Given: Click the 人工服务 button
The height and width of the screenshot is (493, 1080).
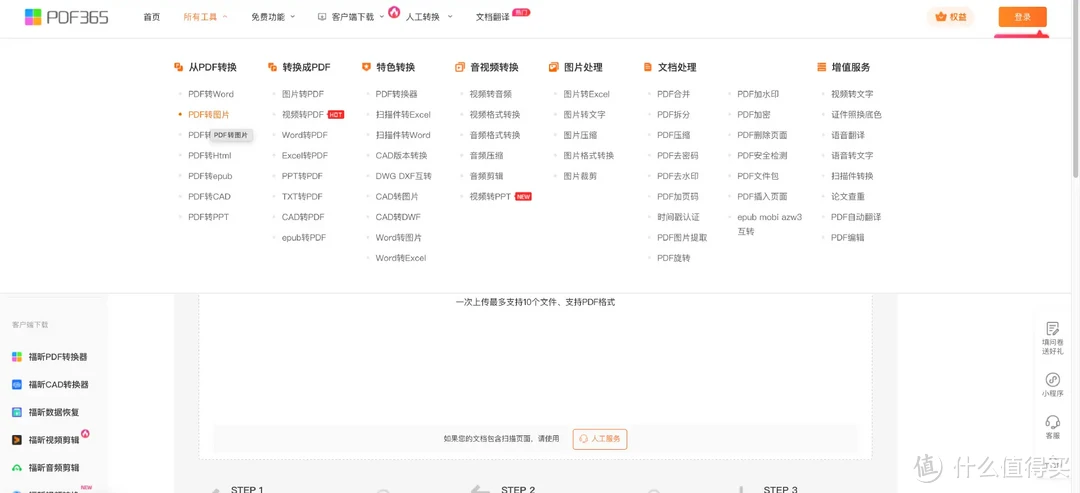Looking at the screenshot, I should pyautogui.click(x=600, y=439).
